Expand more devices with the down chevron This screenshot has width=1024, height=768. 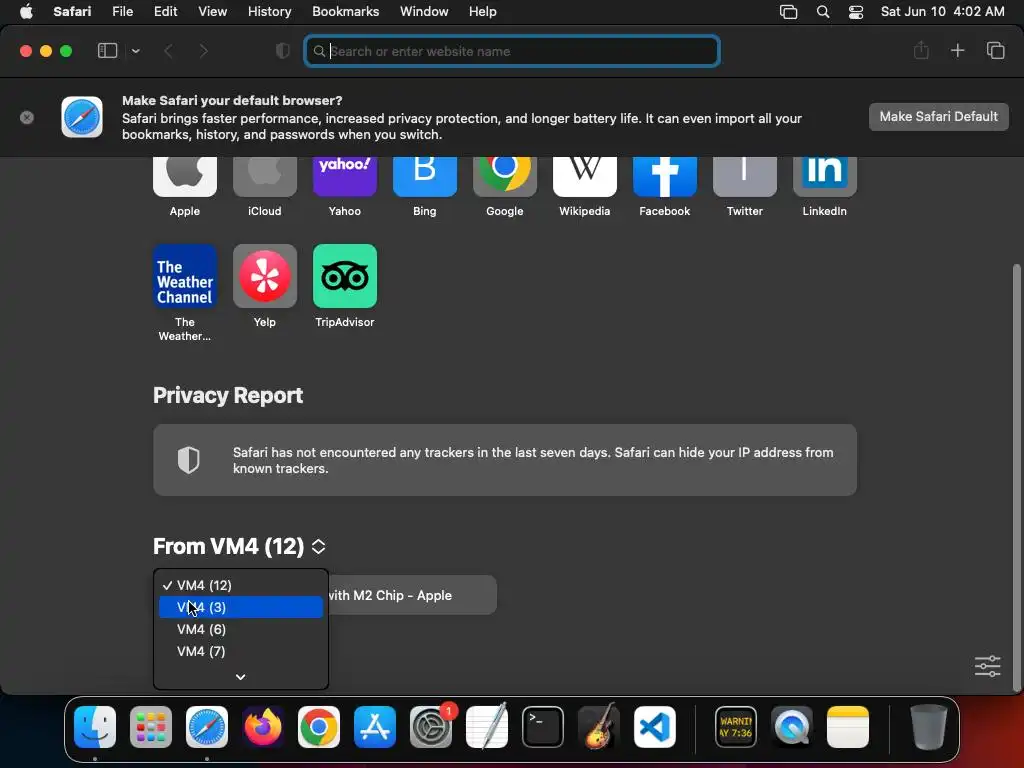pos(240,677)
